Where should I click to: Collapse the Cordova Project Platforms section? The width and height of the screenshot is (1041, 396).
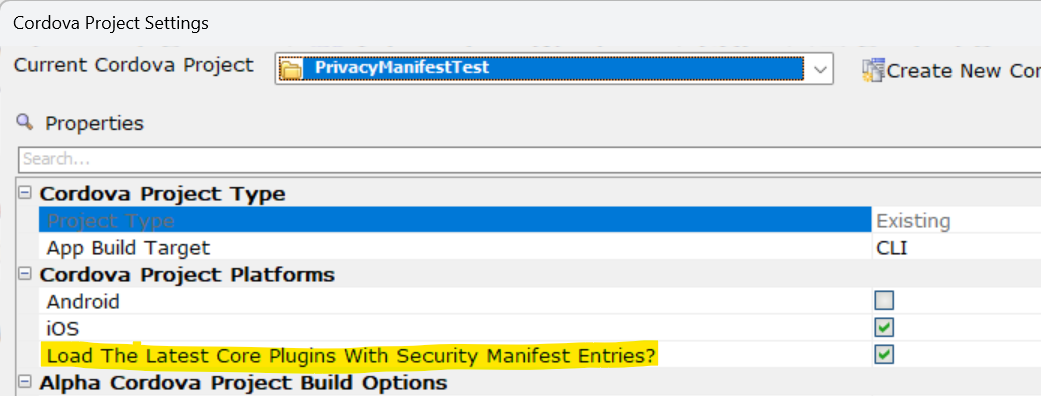(x=26, y=274)
